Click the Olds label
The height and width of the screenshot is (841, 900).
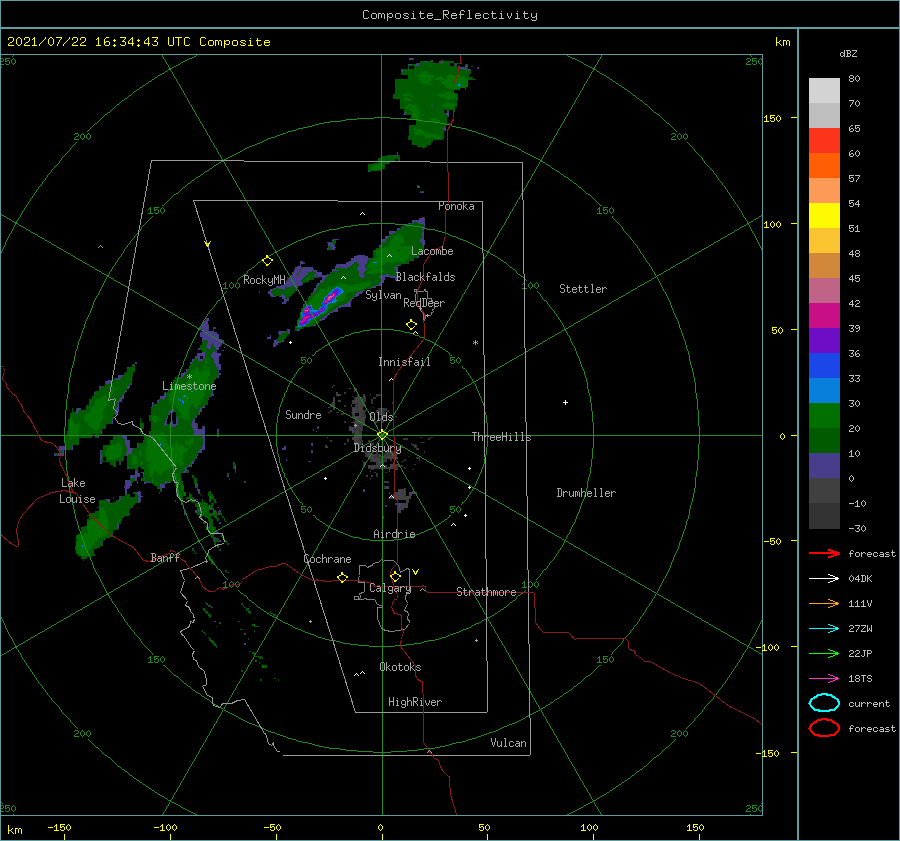[x=381, y=417]
